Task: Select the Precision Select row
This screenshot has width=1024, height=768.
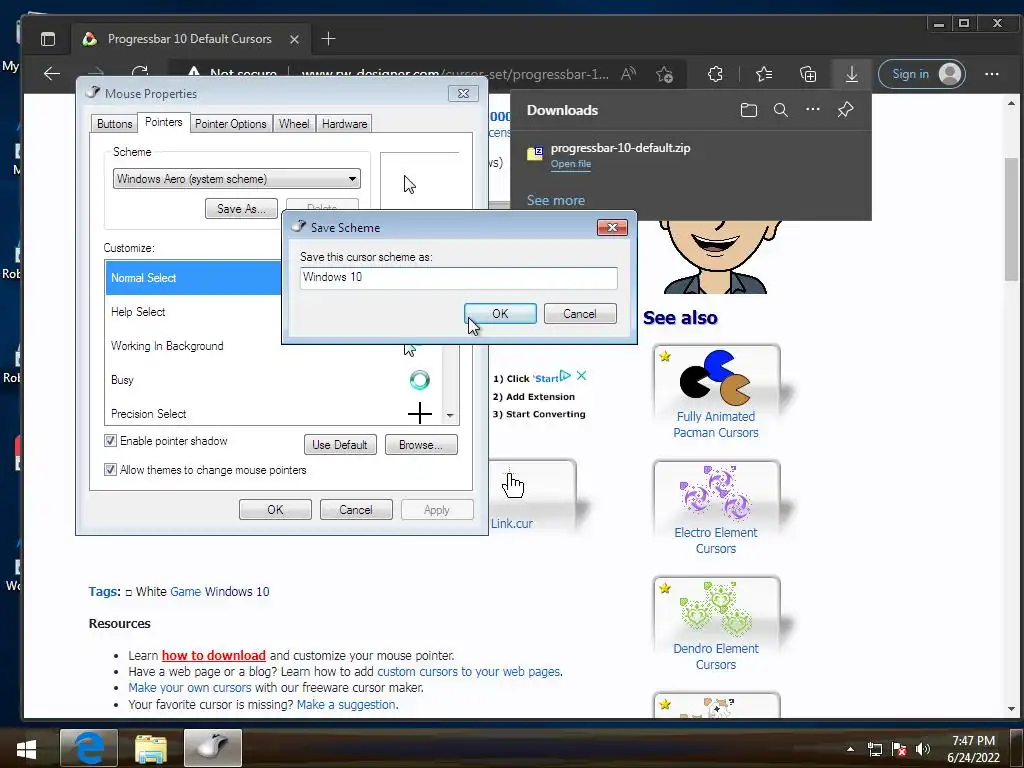Action: 274,414
